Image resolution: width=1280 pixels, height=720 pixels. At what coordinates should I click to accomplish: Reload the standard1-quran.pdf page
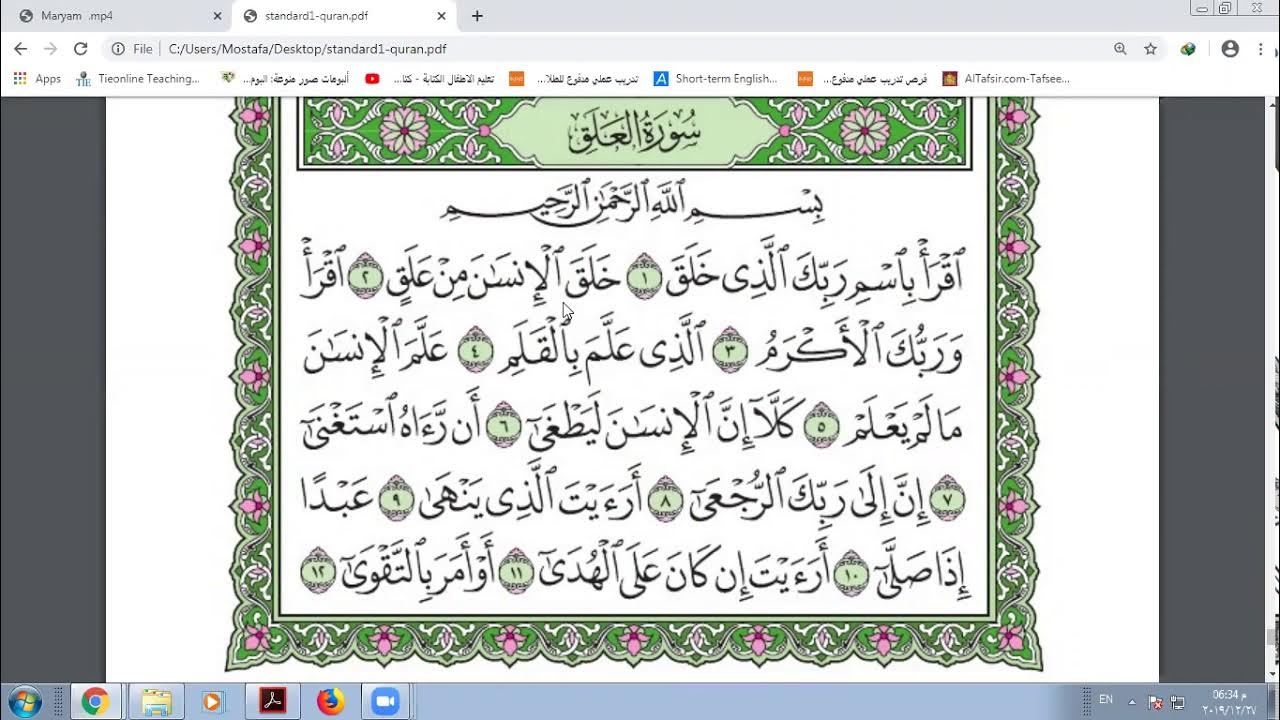[81, 48]
